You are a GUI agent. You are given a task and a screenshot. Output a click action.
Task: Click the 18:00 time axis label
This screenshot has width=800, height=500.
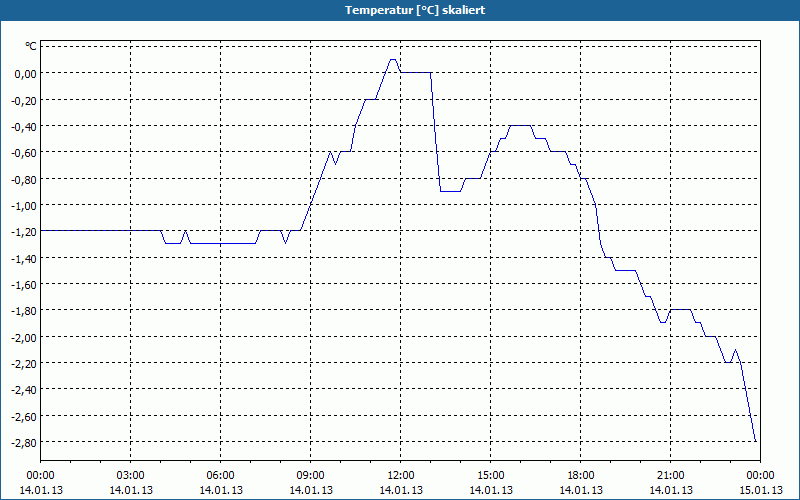coord(581,476)
